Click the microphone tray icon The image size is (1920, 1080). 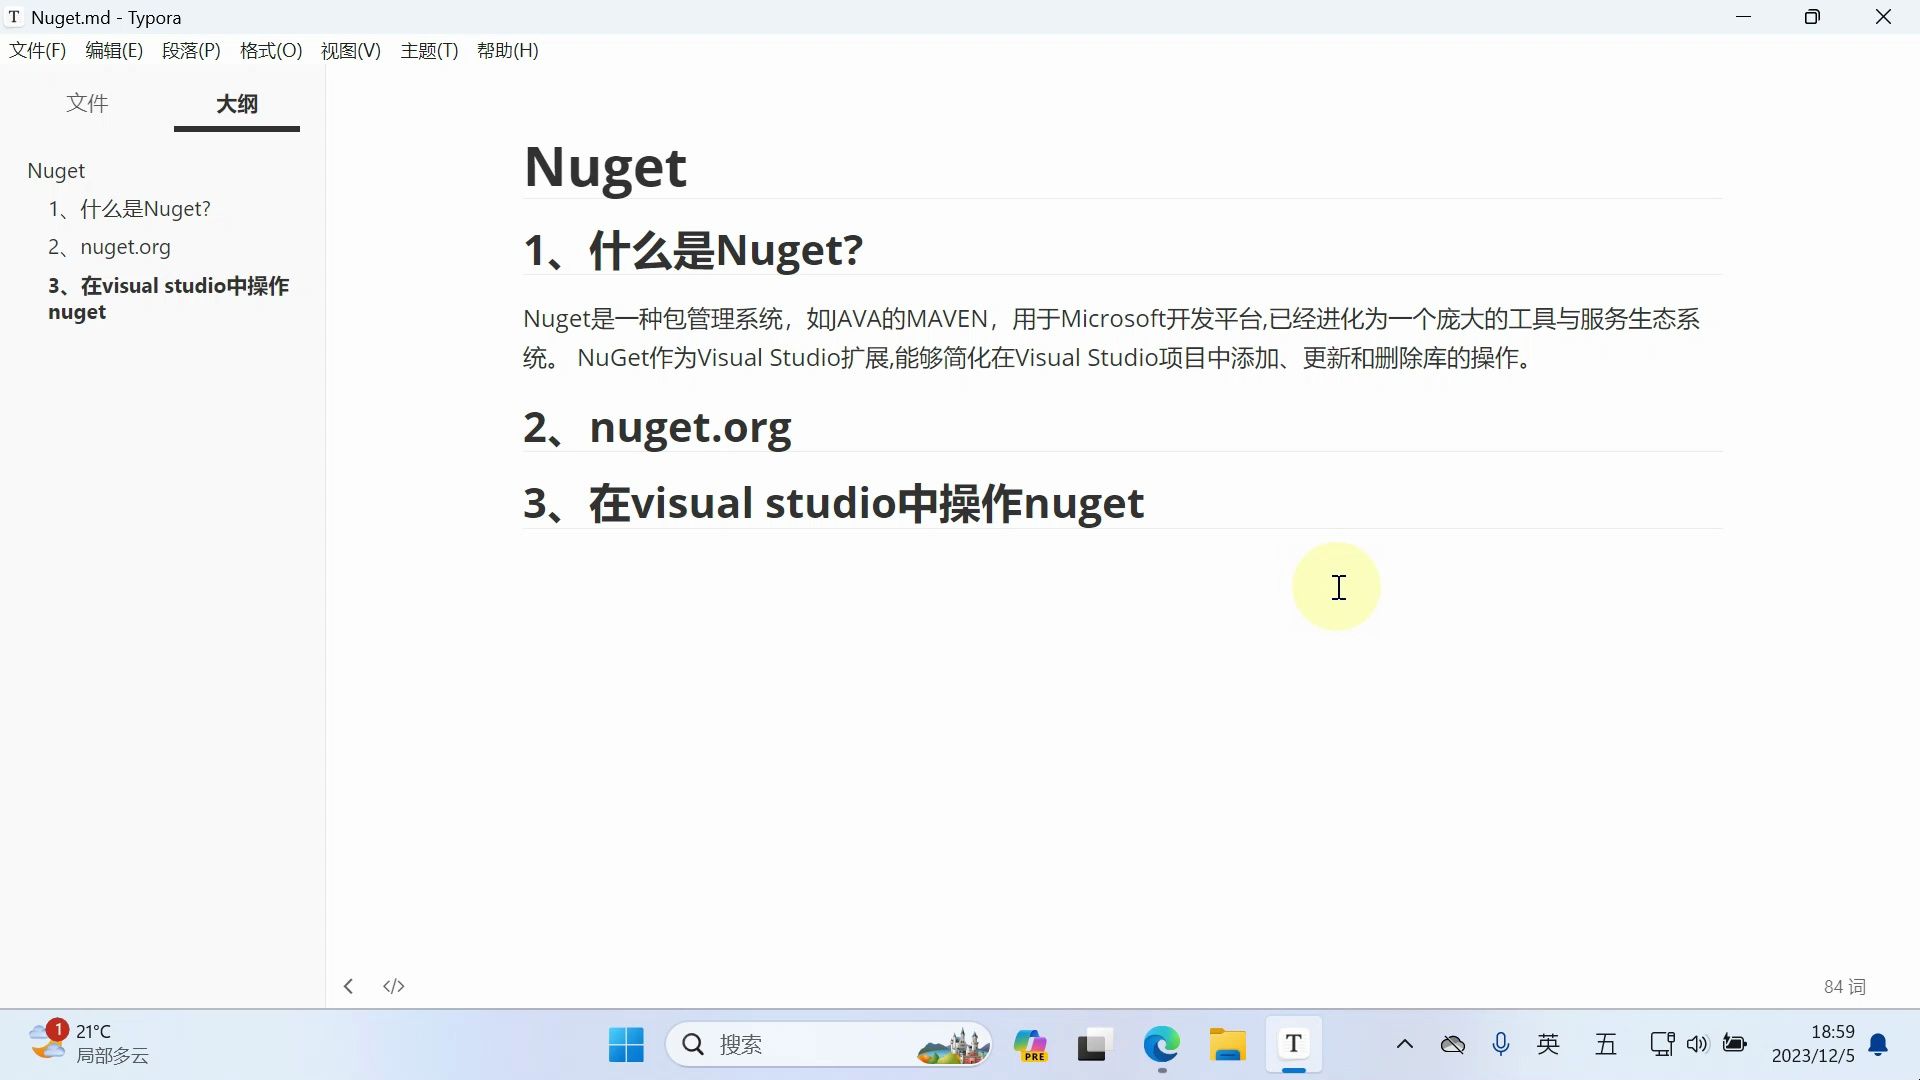click(x=1501, y=1045)
